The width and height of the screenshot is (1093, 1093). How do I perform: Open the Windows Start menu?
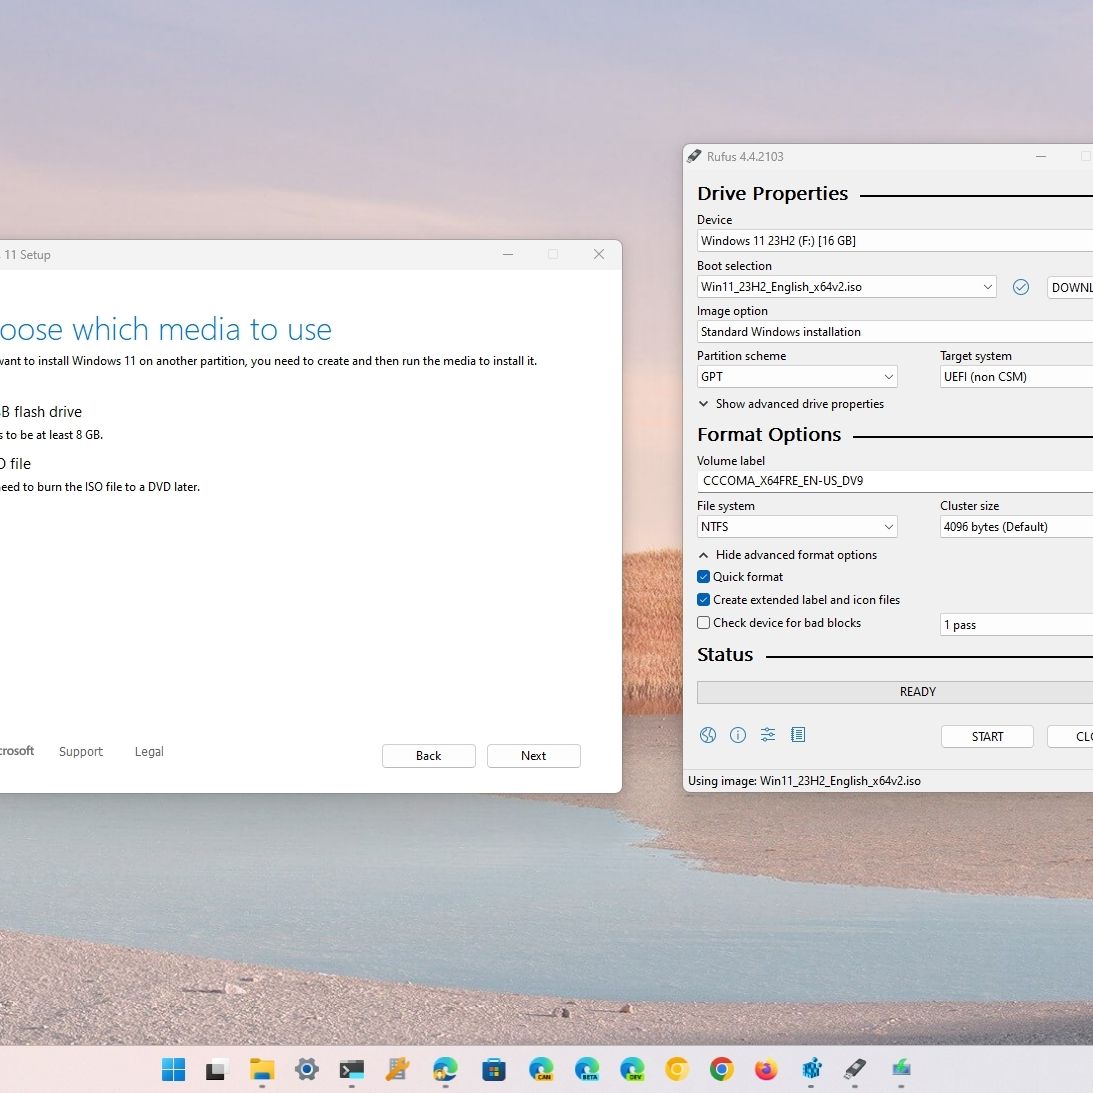(x=174, y=1069)
